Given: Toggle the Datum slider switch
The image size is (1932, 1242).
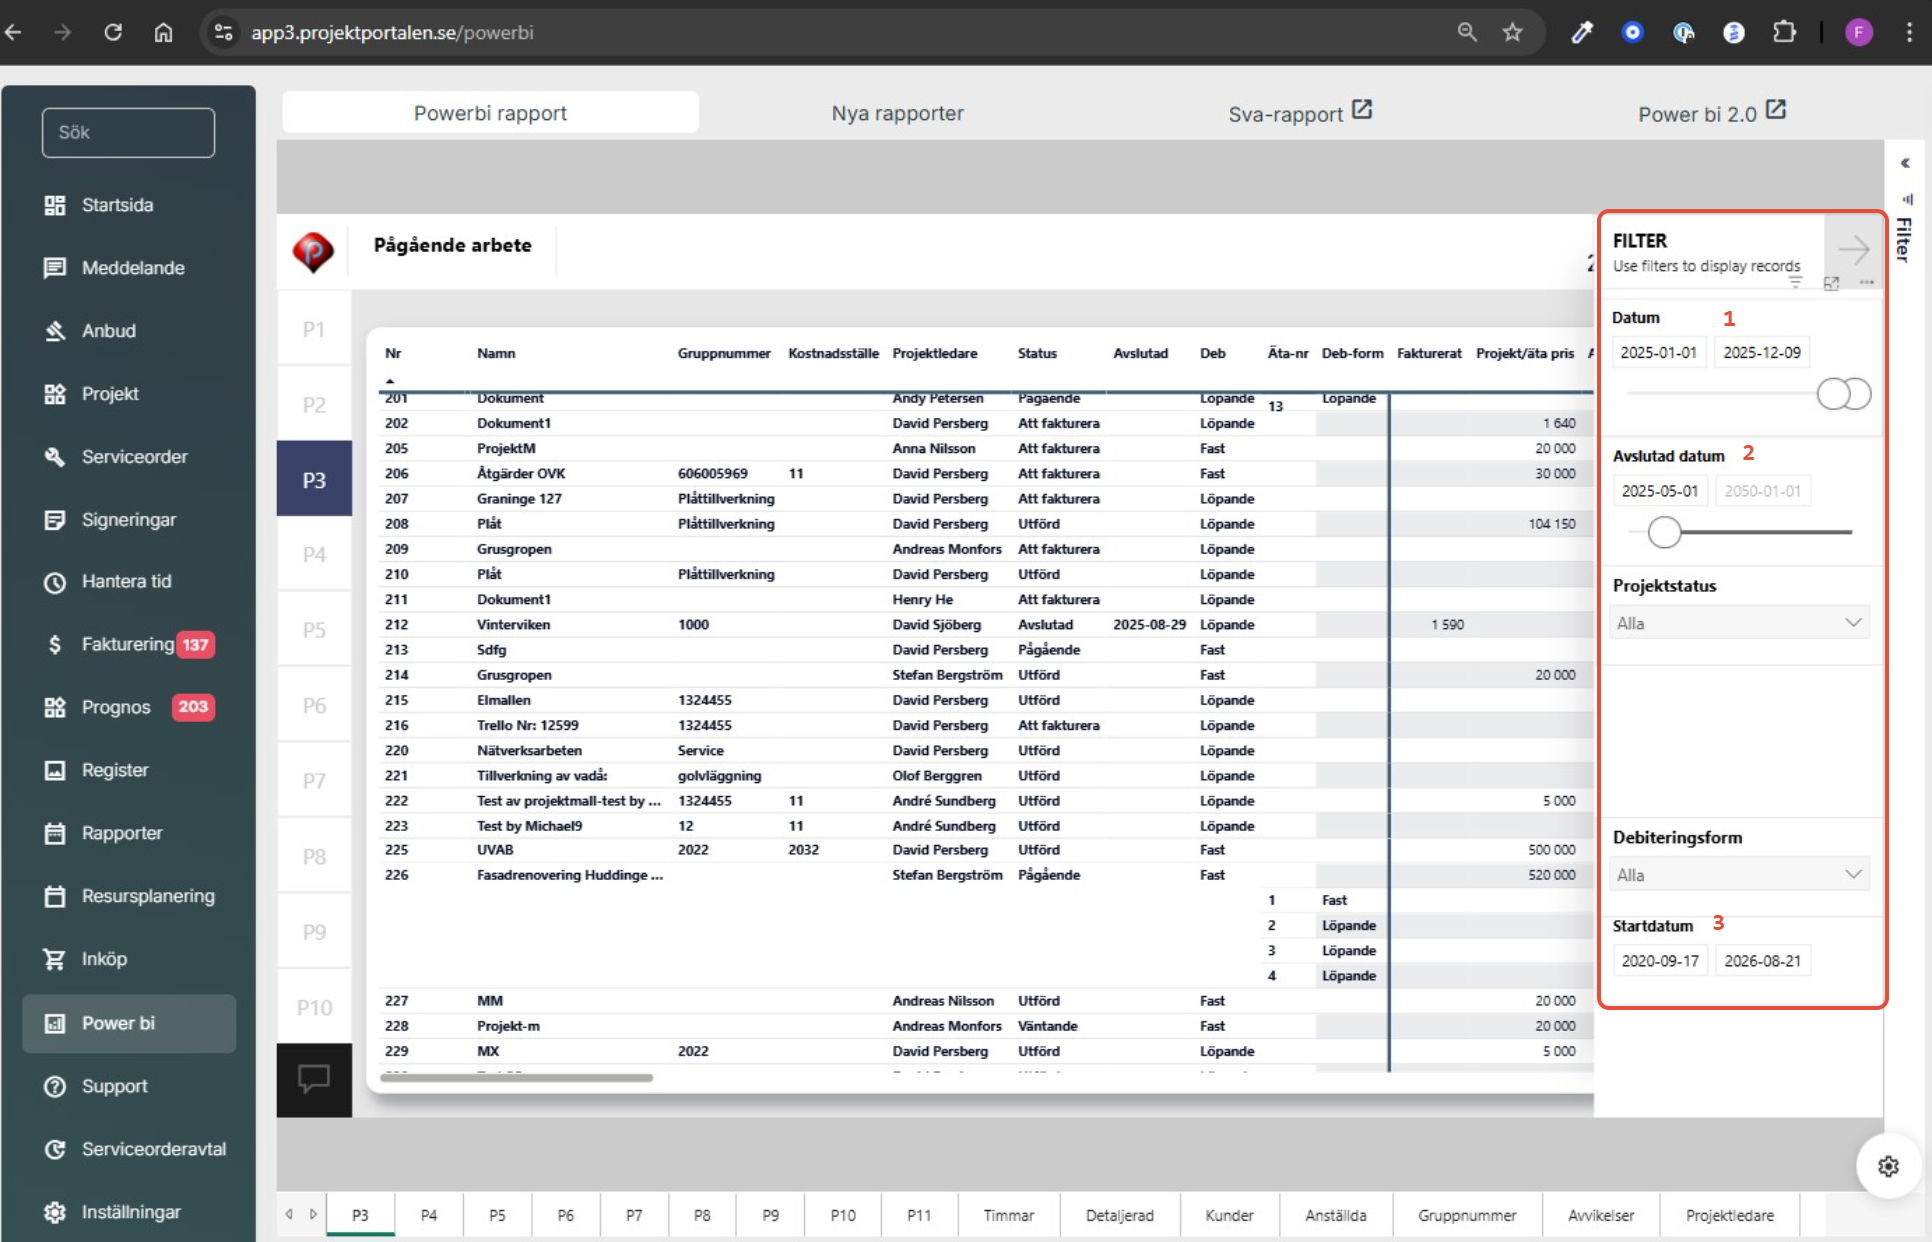Looking at the screenshot, I should coord(1843,394).
